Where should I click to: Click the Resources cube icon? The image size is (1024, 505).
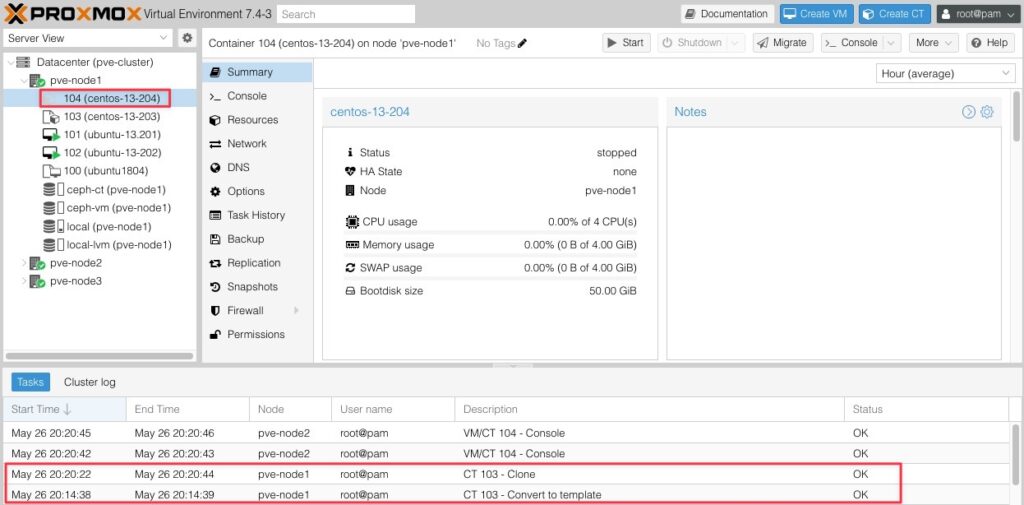(215, 120)
